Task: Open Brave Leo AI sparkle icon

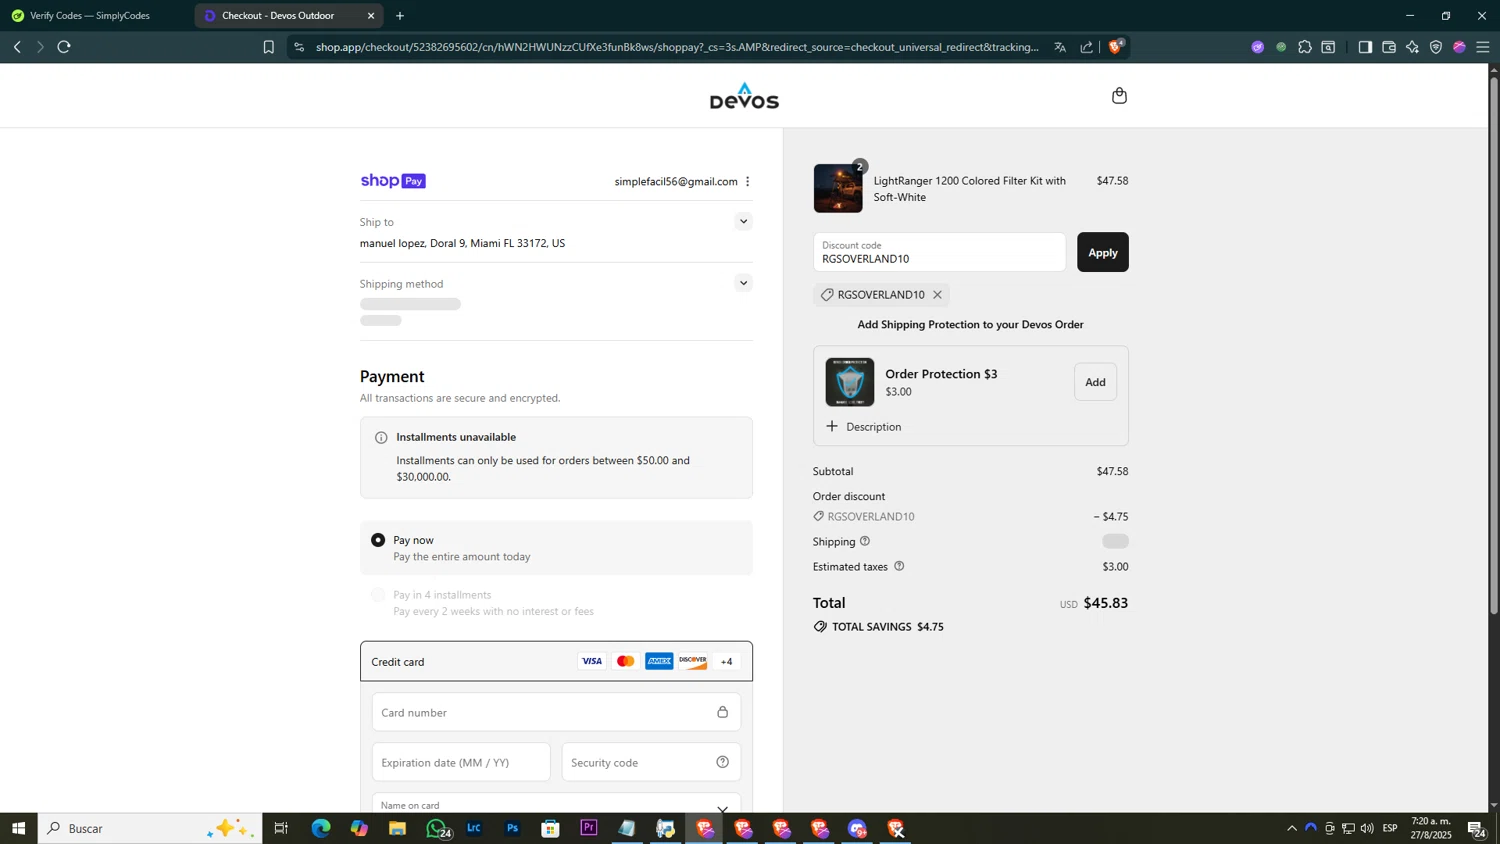Action: coord(1412,47)
